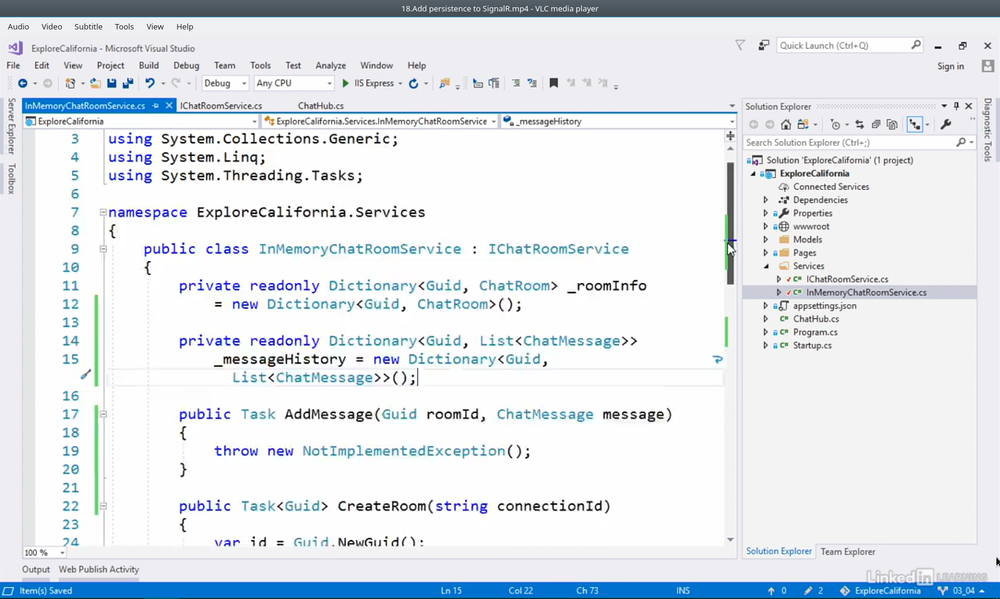Open the Web Publish Activity tab
The height and width of the screenshot is (599, 1000).
point(99,569)
